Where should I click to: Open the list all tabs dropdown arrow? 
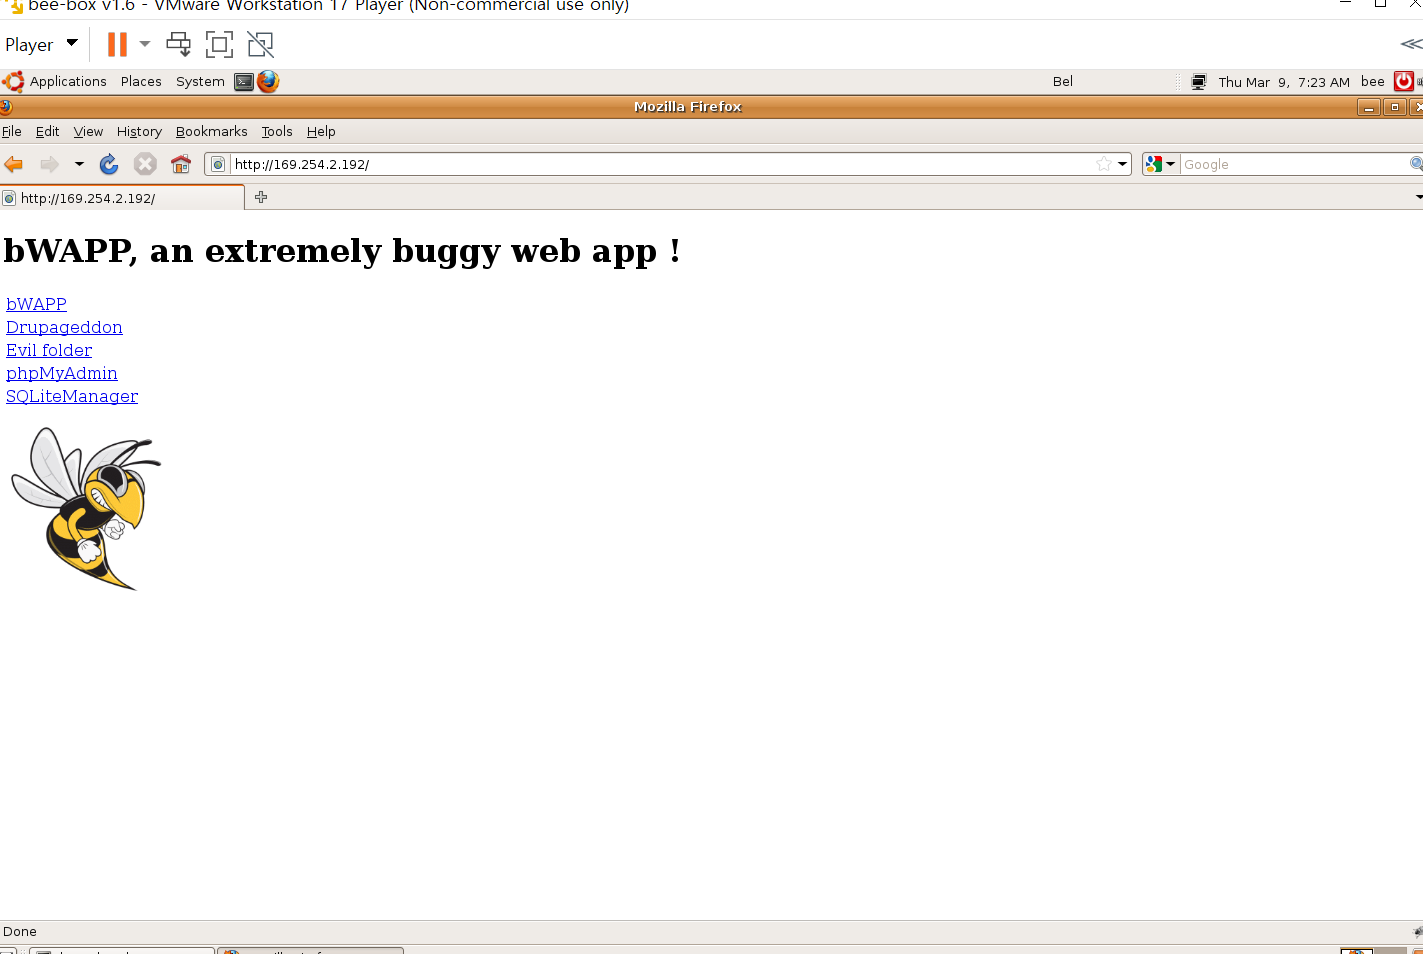[x=1418, y=197]
